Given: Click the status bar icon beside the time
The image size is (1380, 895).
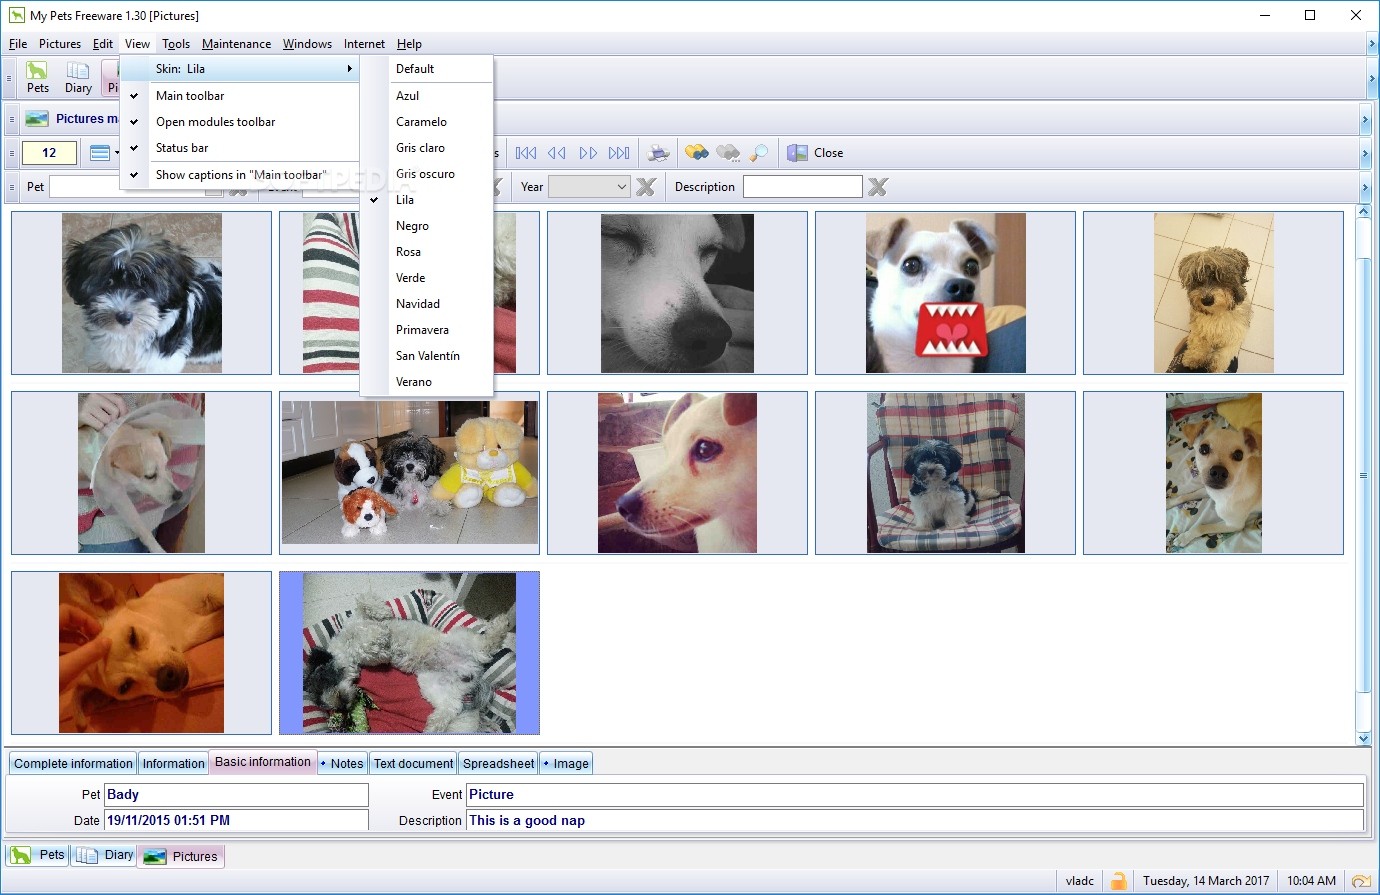Looking at the screenshot, I should tap(1361, 881).
